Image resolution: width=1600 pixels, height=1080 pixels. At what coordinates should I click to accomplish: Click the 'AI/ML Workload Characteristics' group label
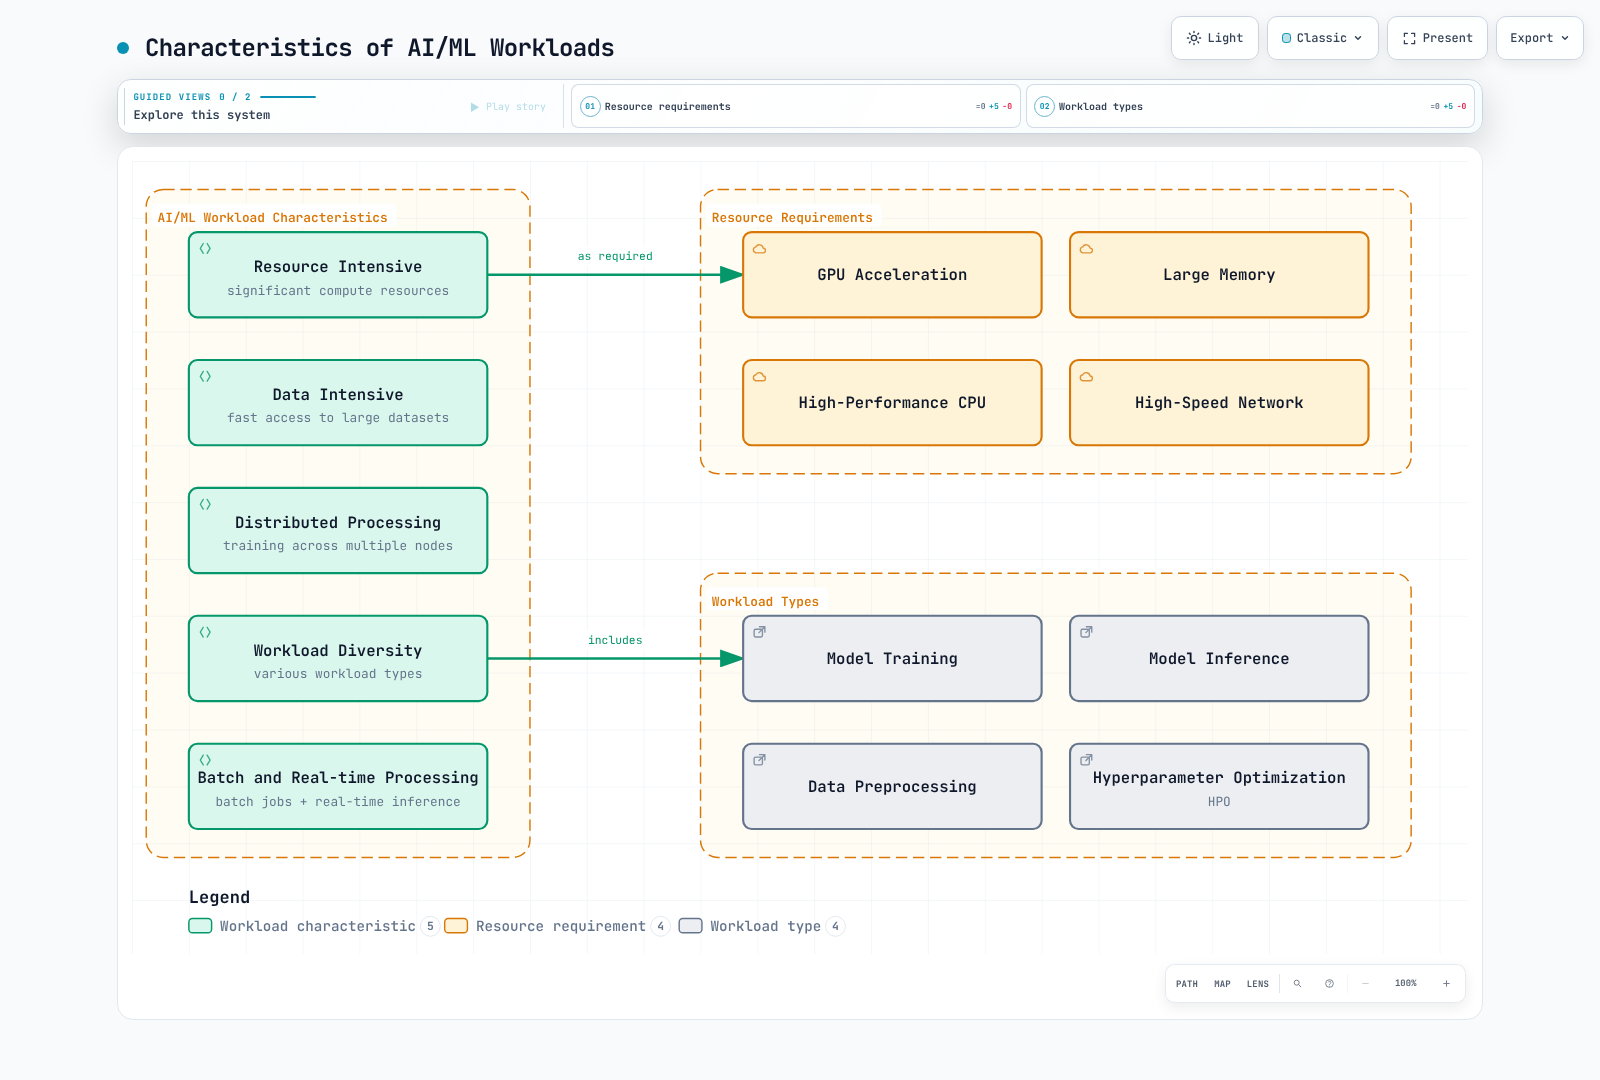tap(272, 218)
